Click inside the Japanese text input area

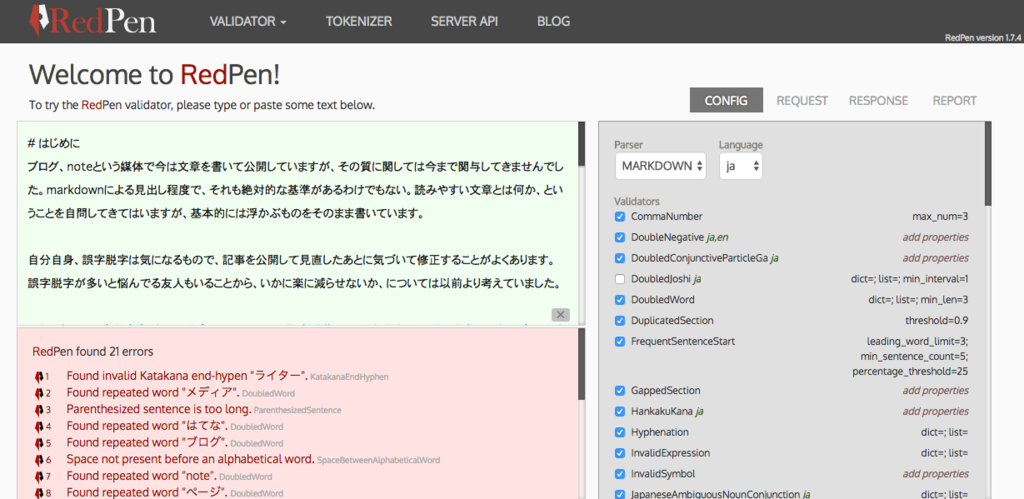tap(296, 222)
